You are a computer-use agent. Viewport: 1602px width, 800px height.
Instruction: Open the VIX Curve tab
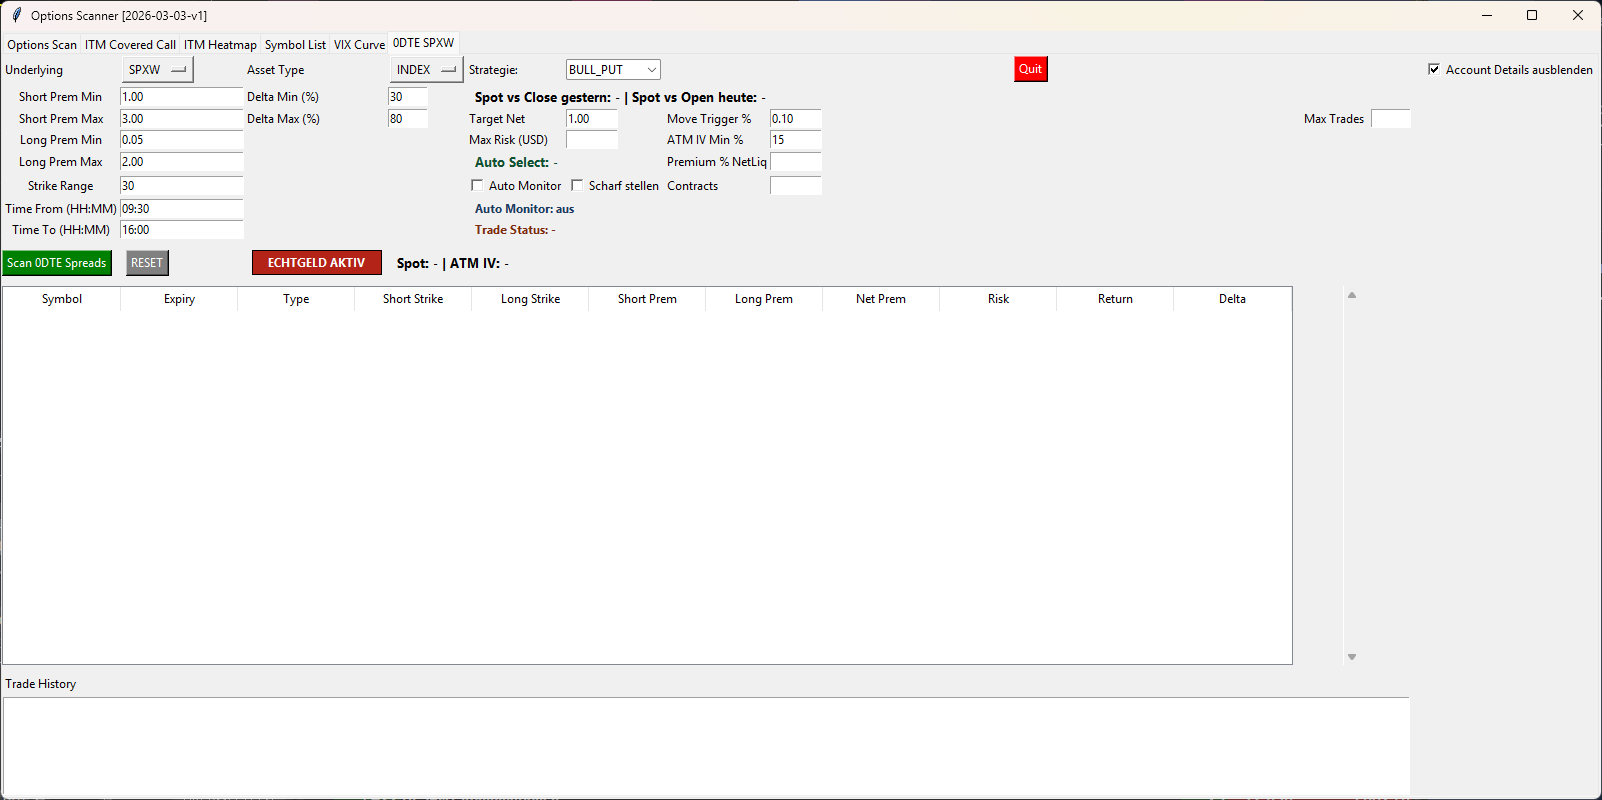[359, 45]
